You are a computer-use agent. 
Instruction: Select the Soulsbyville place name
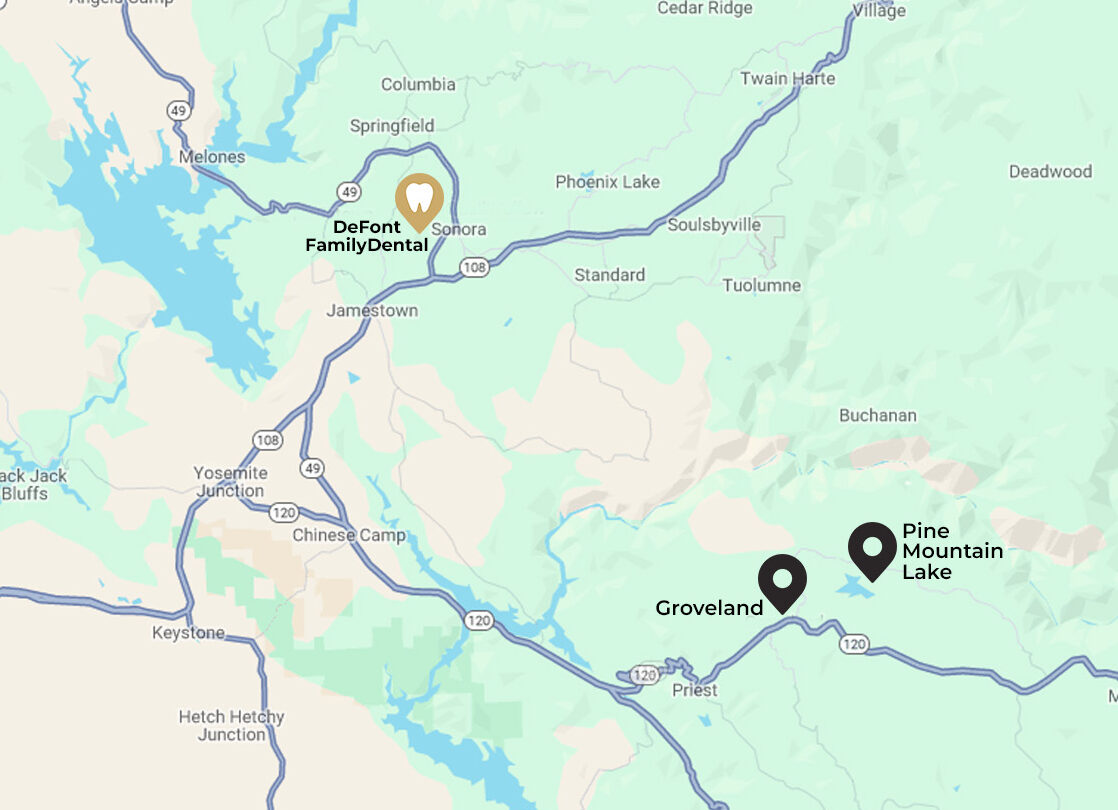coord(714,225)
